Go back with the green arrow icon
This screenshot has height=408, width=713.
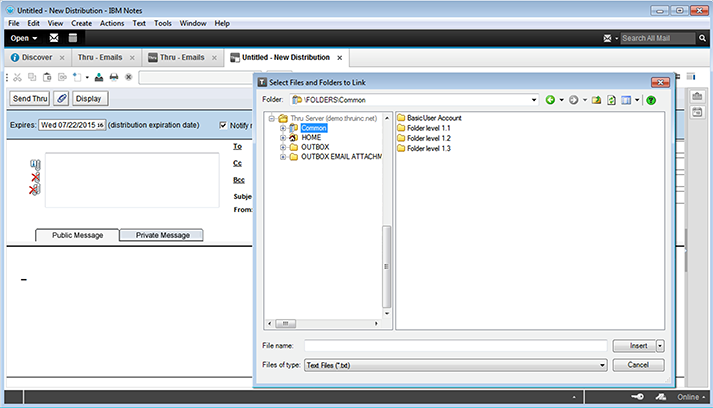pos(550,100)
